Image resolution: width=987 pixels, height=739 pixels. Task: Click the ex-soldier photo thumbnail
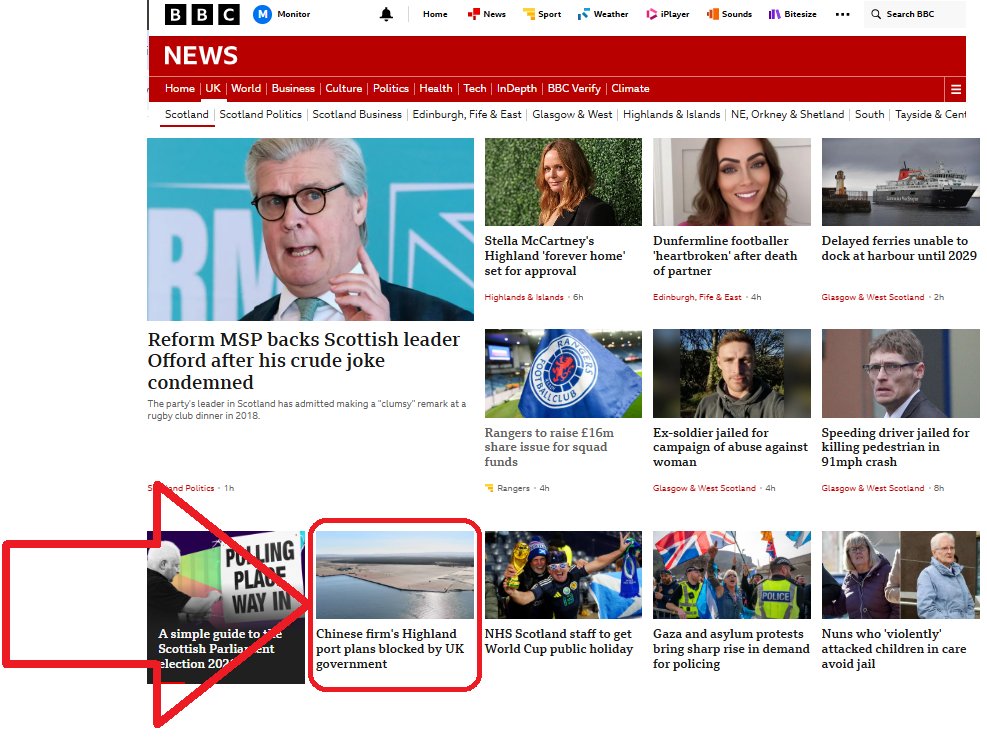click(x=731, y=373)
